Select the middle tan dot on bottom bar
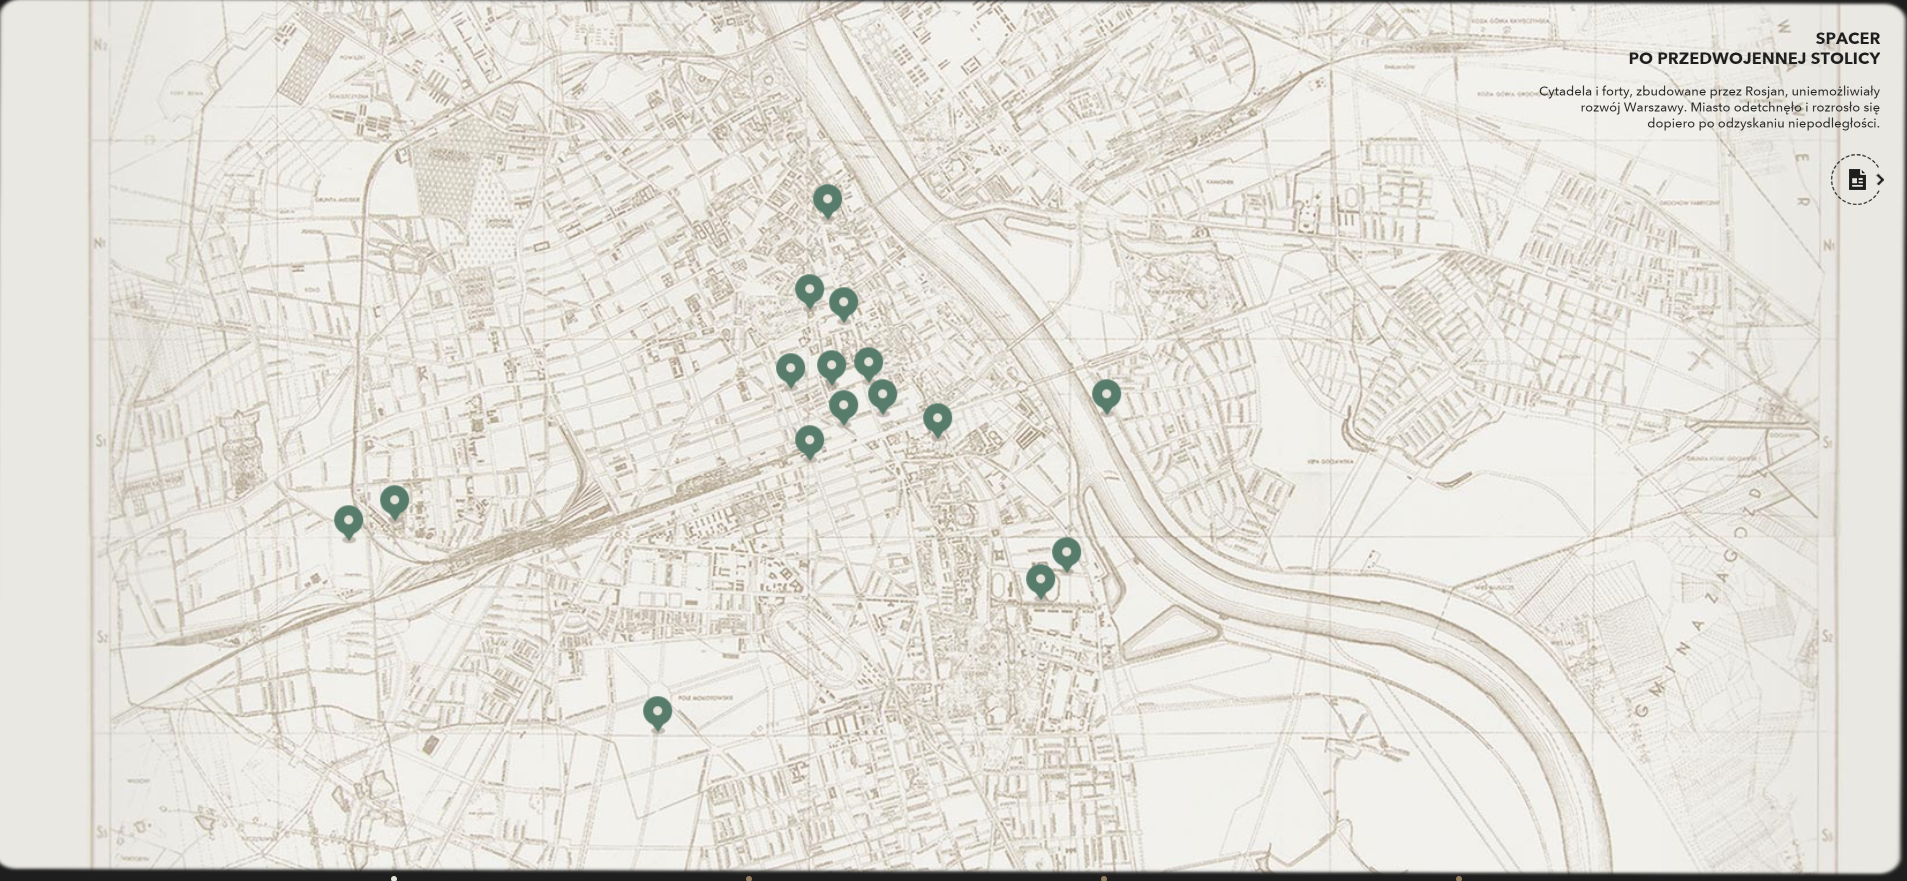 1103,878
